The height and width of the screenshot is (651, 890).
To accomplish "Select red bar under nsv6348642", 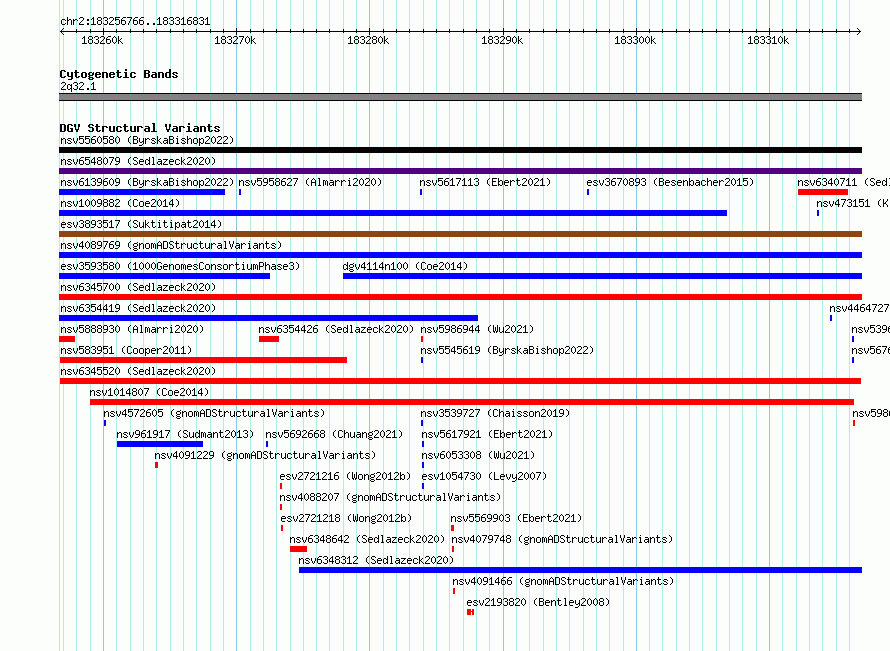I will [x=299, y=549].
